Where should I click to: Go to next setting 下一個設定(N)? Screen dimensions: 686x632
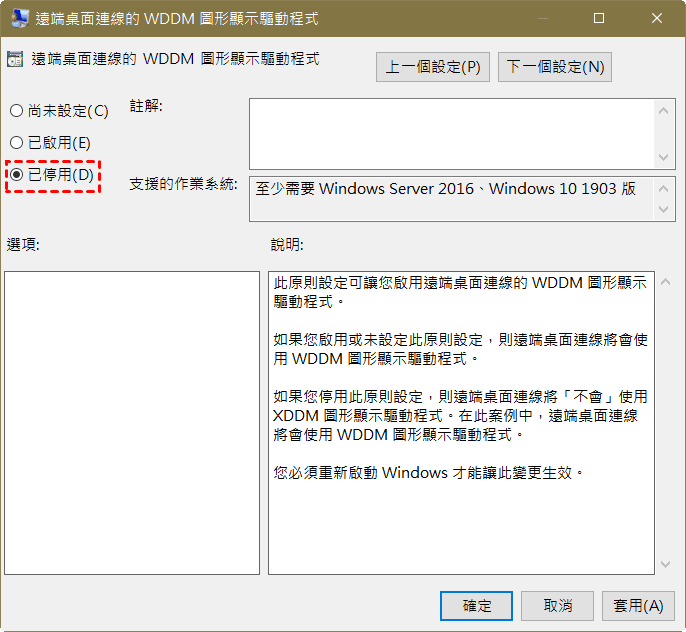[555, 67]
